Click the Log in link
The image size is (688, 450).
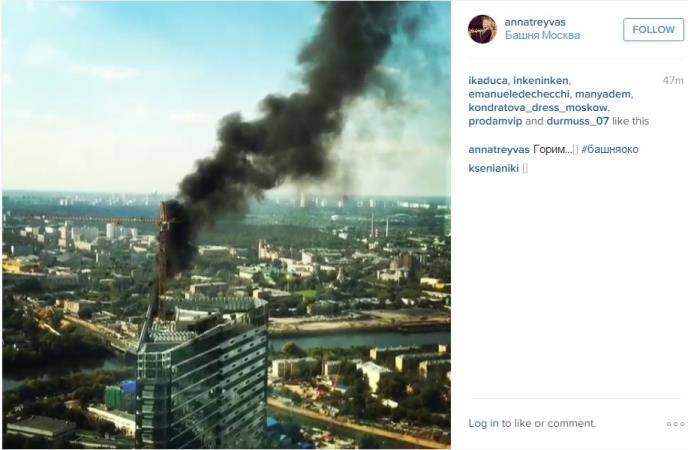tap(483, 423)
